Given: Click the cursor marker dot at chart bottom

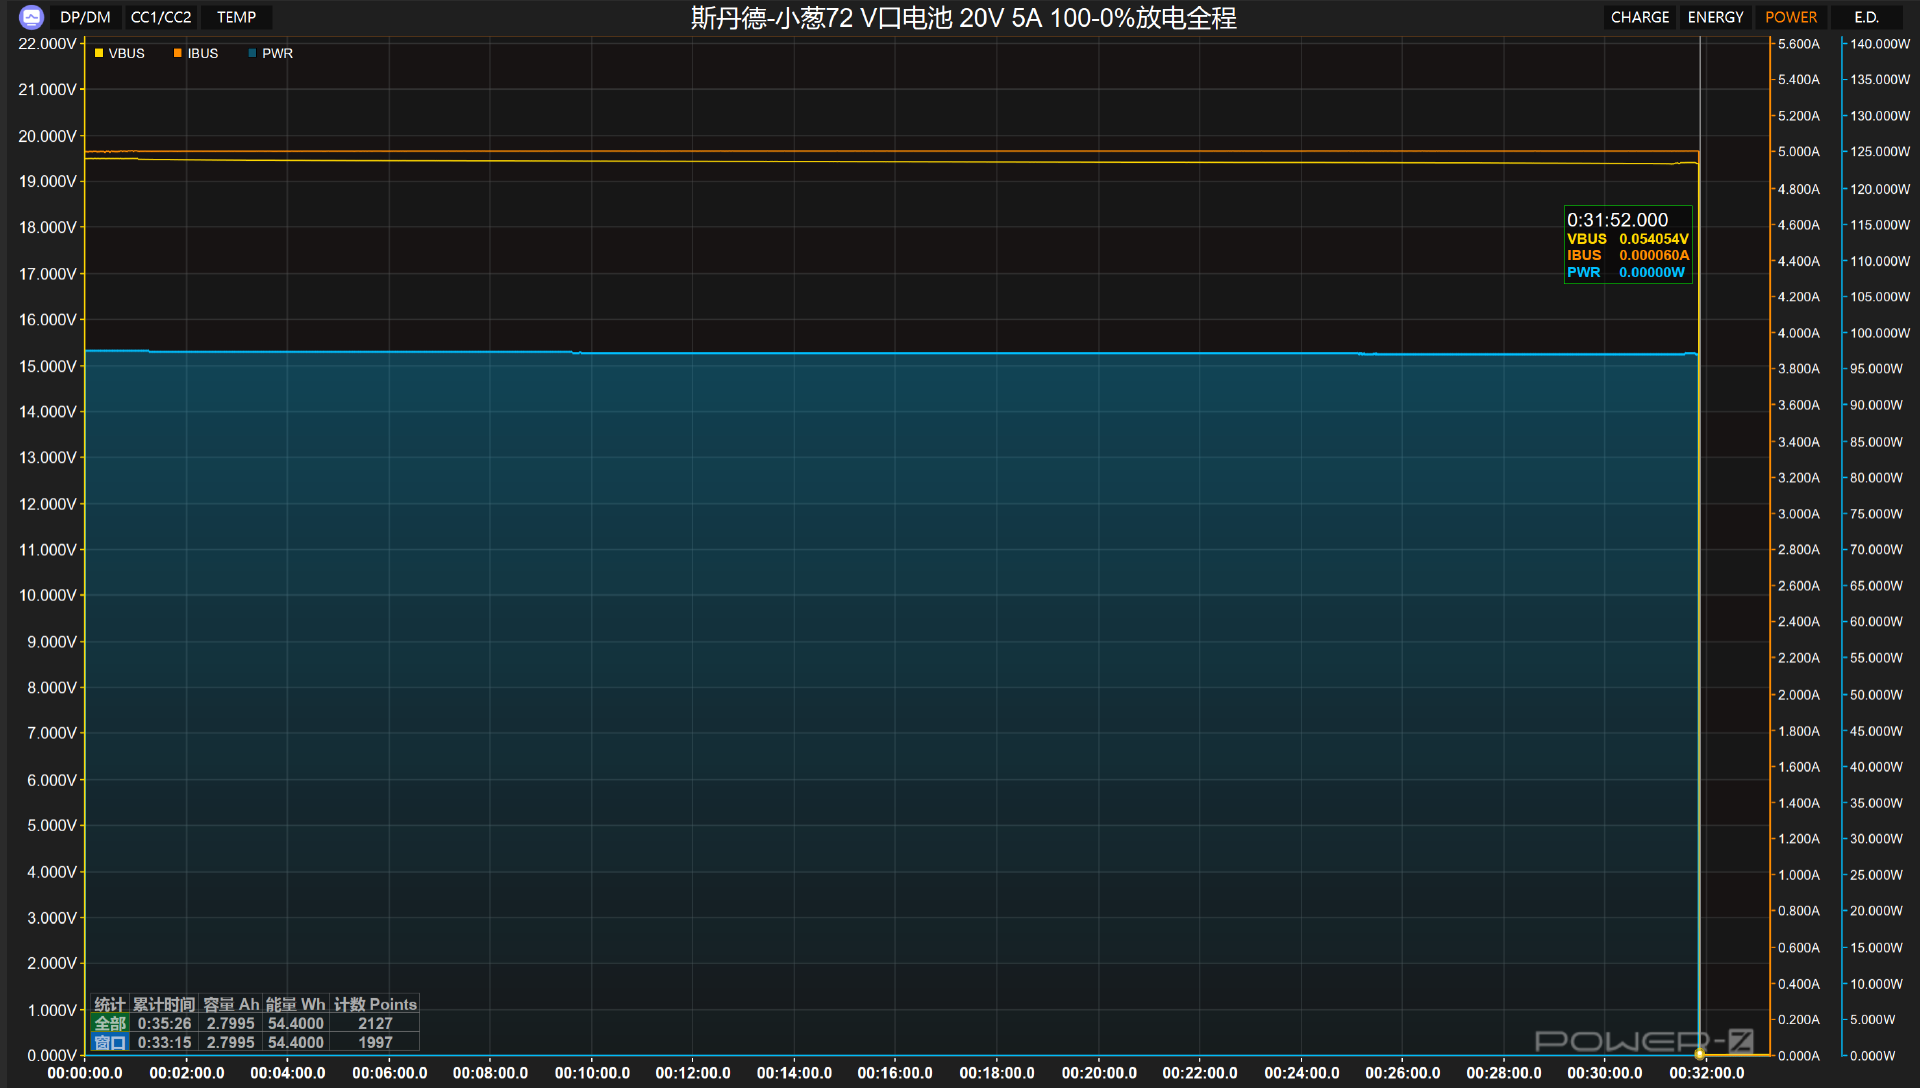Looking at the screenshot, I should [x=1699, y=1054].
